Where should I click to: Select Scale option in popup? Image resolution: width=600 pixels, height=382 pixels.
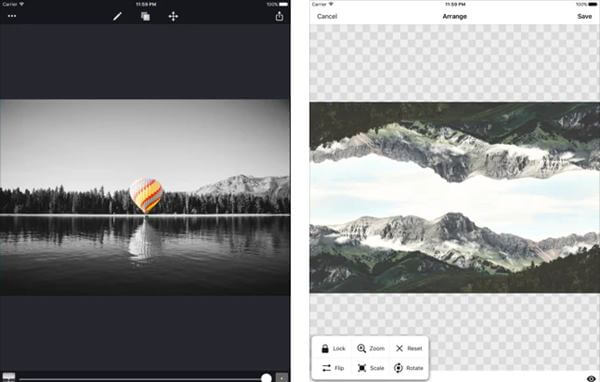click(370, 368)
